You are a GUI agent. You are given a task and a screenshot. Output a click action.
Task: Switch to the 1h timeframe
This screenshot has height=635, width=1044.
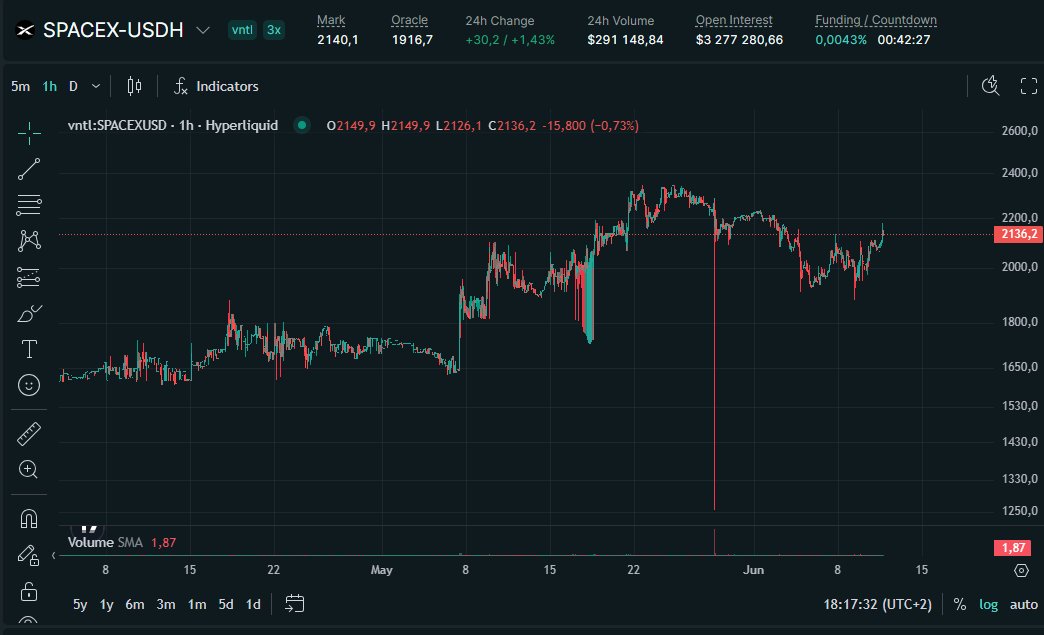[x=49, y=86]
